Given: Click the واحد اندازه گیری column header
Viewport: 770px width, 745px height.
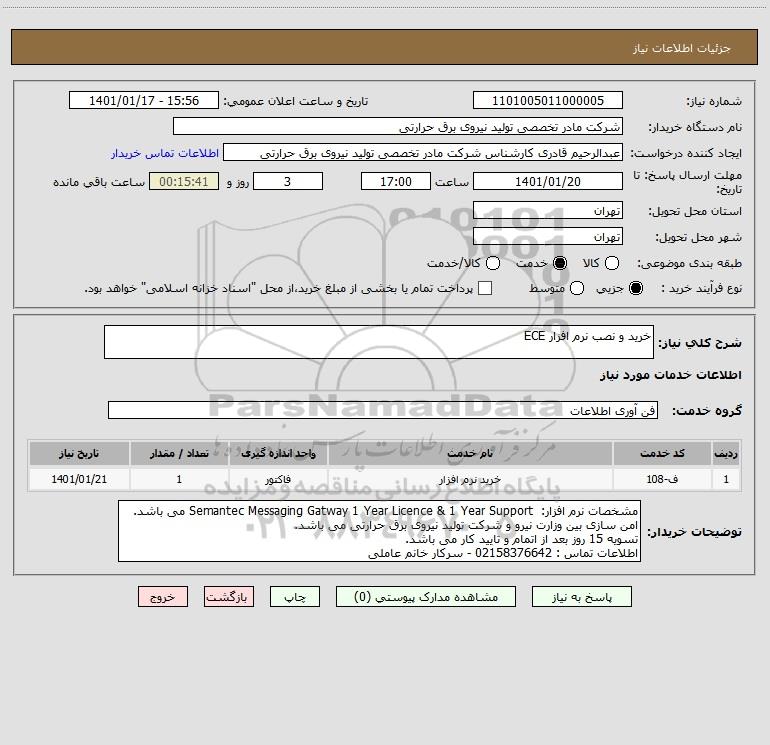Looking at the screenshot, I should pyautogui.click(x=278, y=453).
